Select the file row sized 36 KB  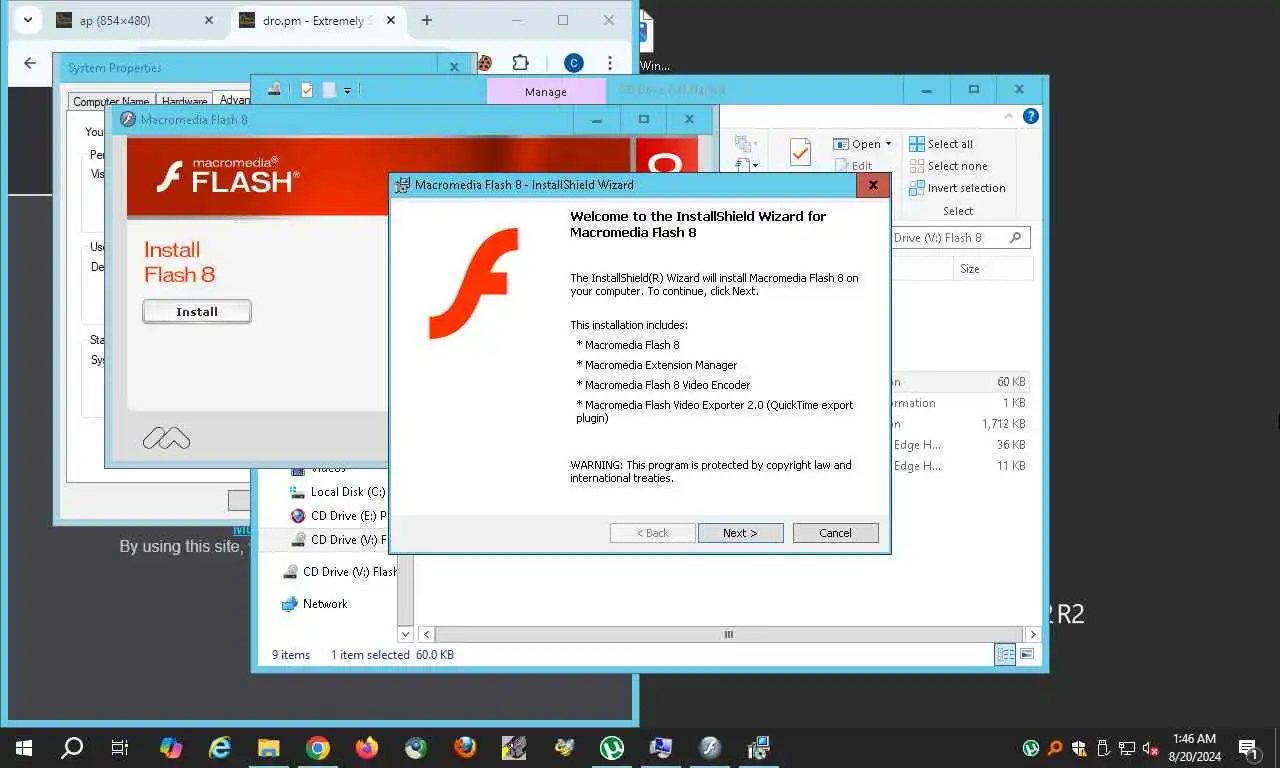(959, 445)
